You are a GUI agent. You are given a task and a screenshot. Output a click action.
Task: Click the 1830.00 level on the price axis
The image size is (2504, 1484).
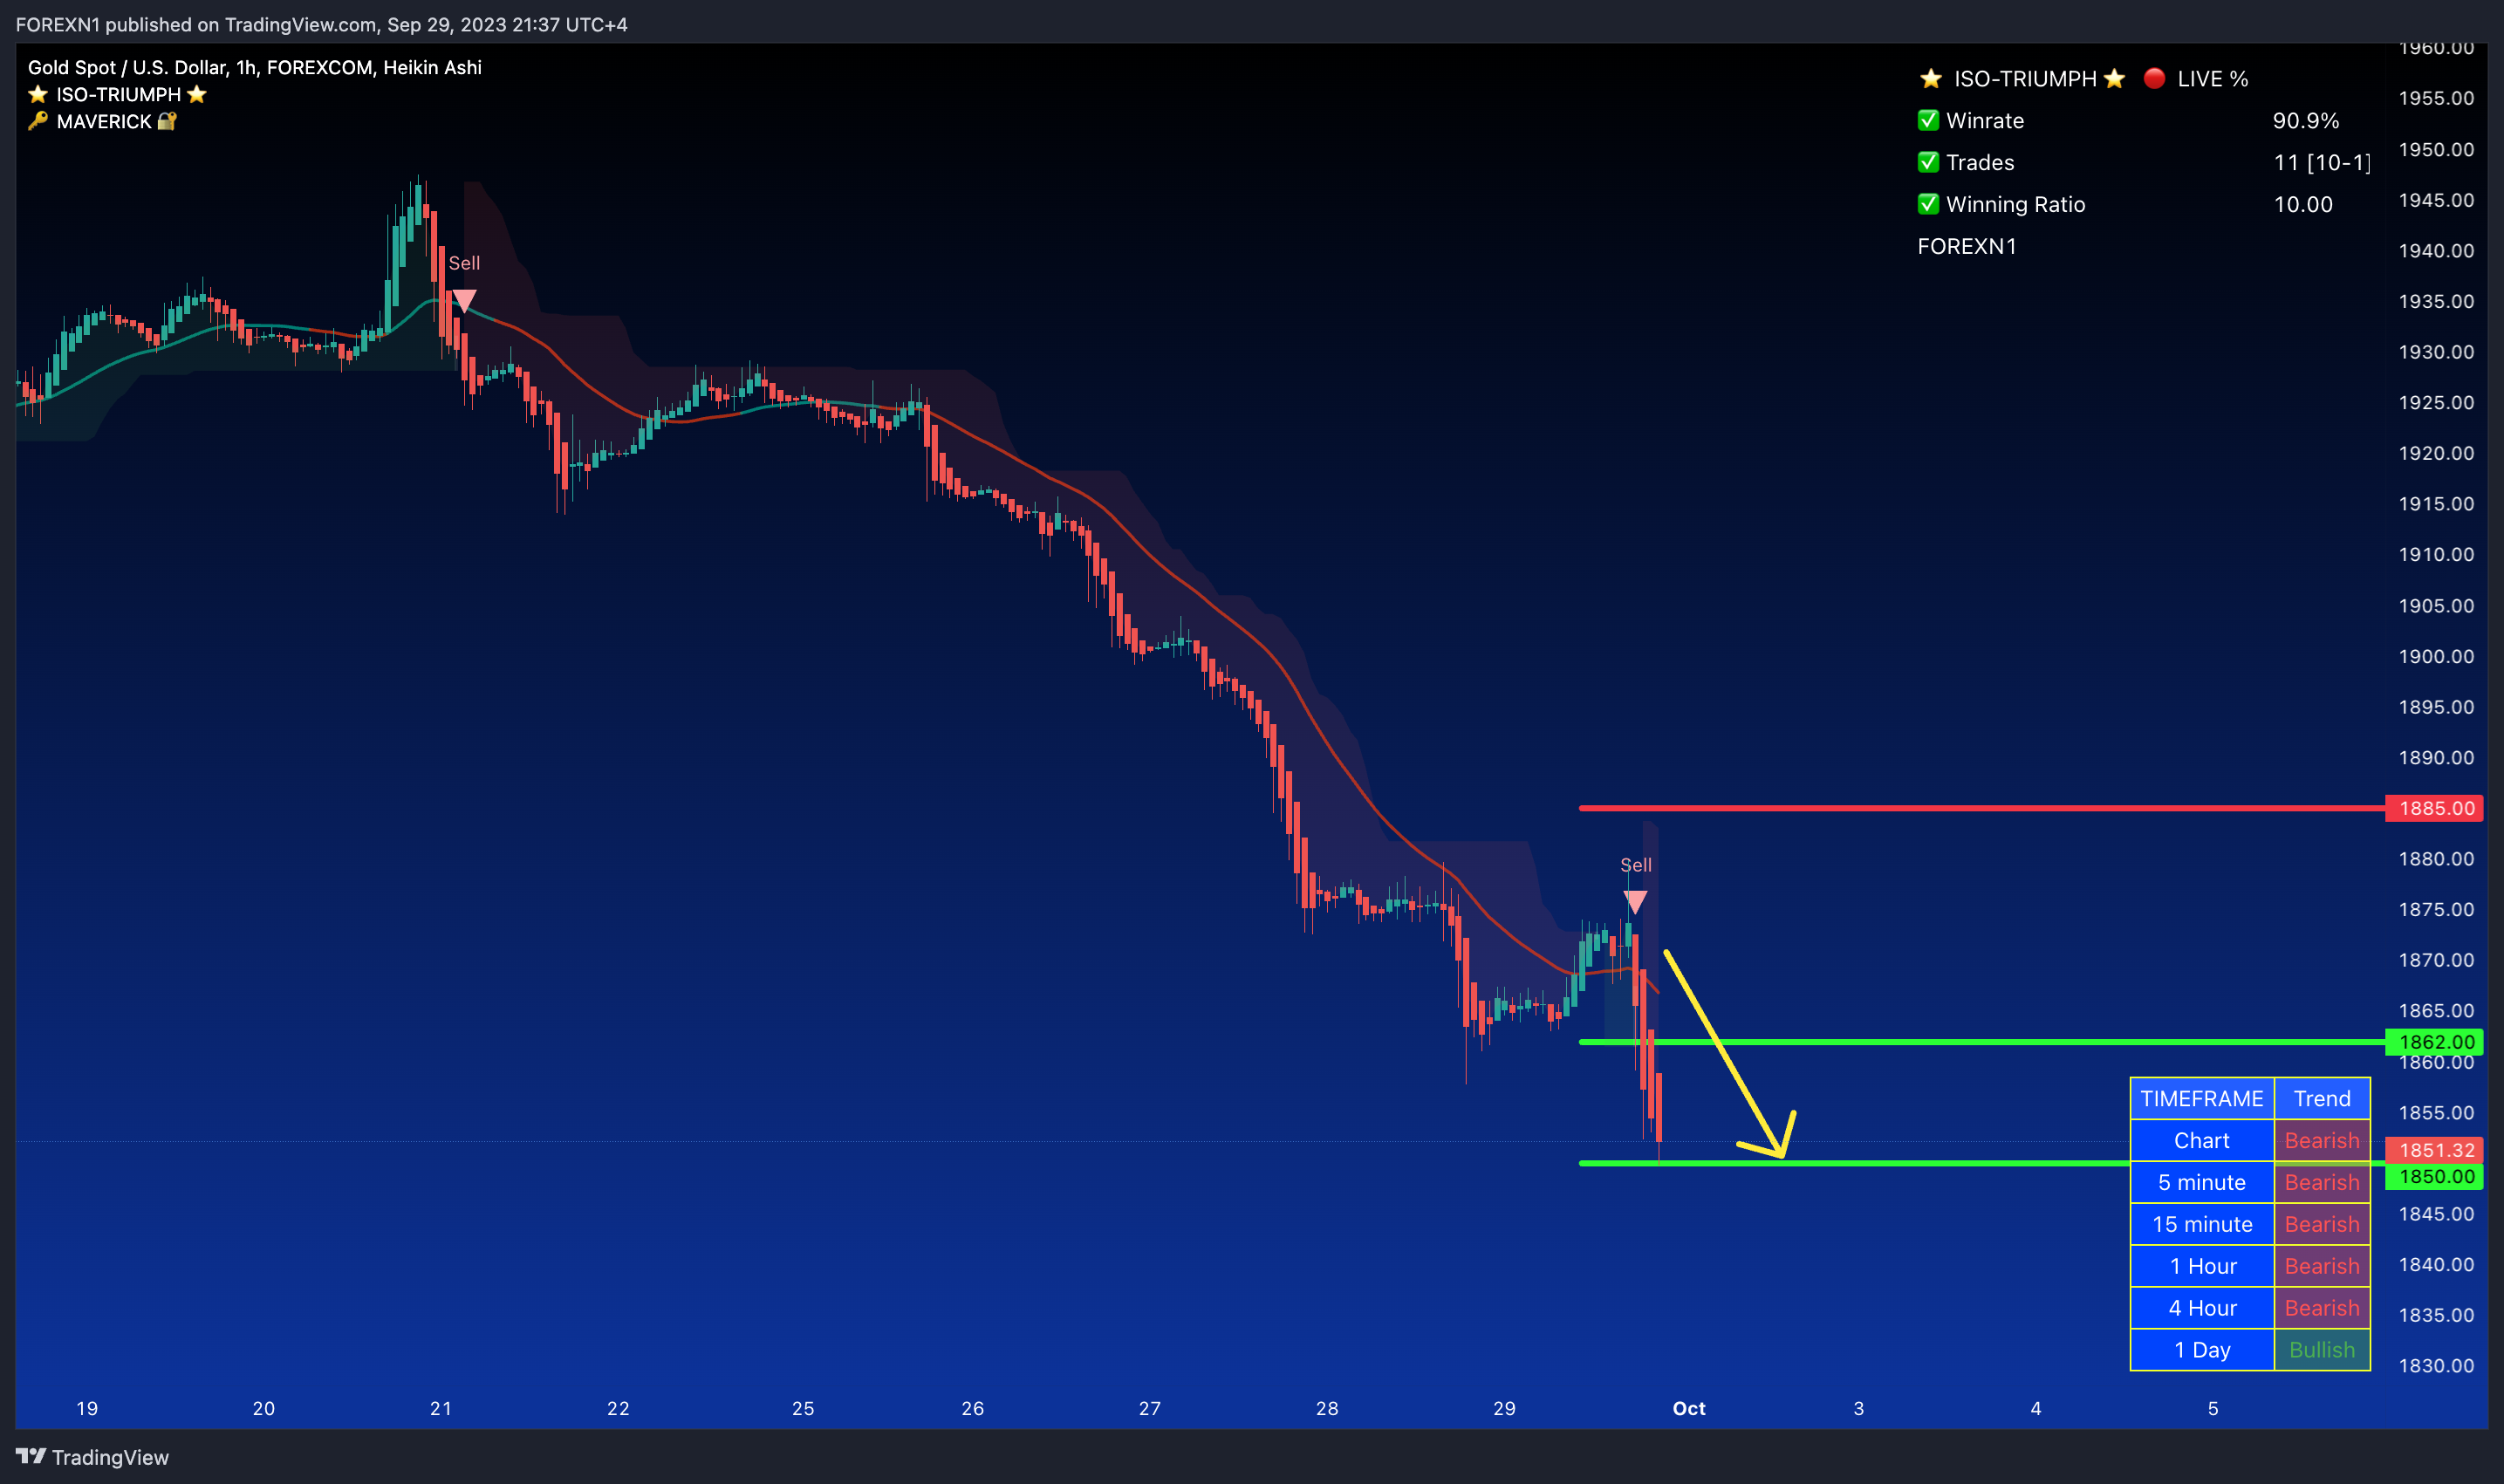2436,1365
